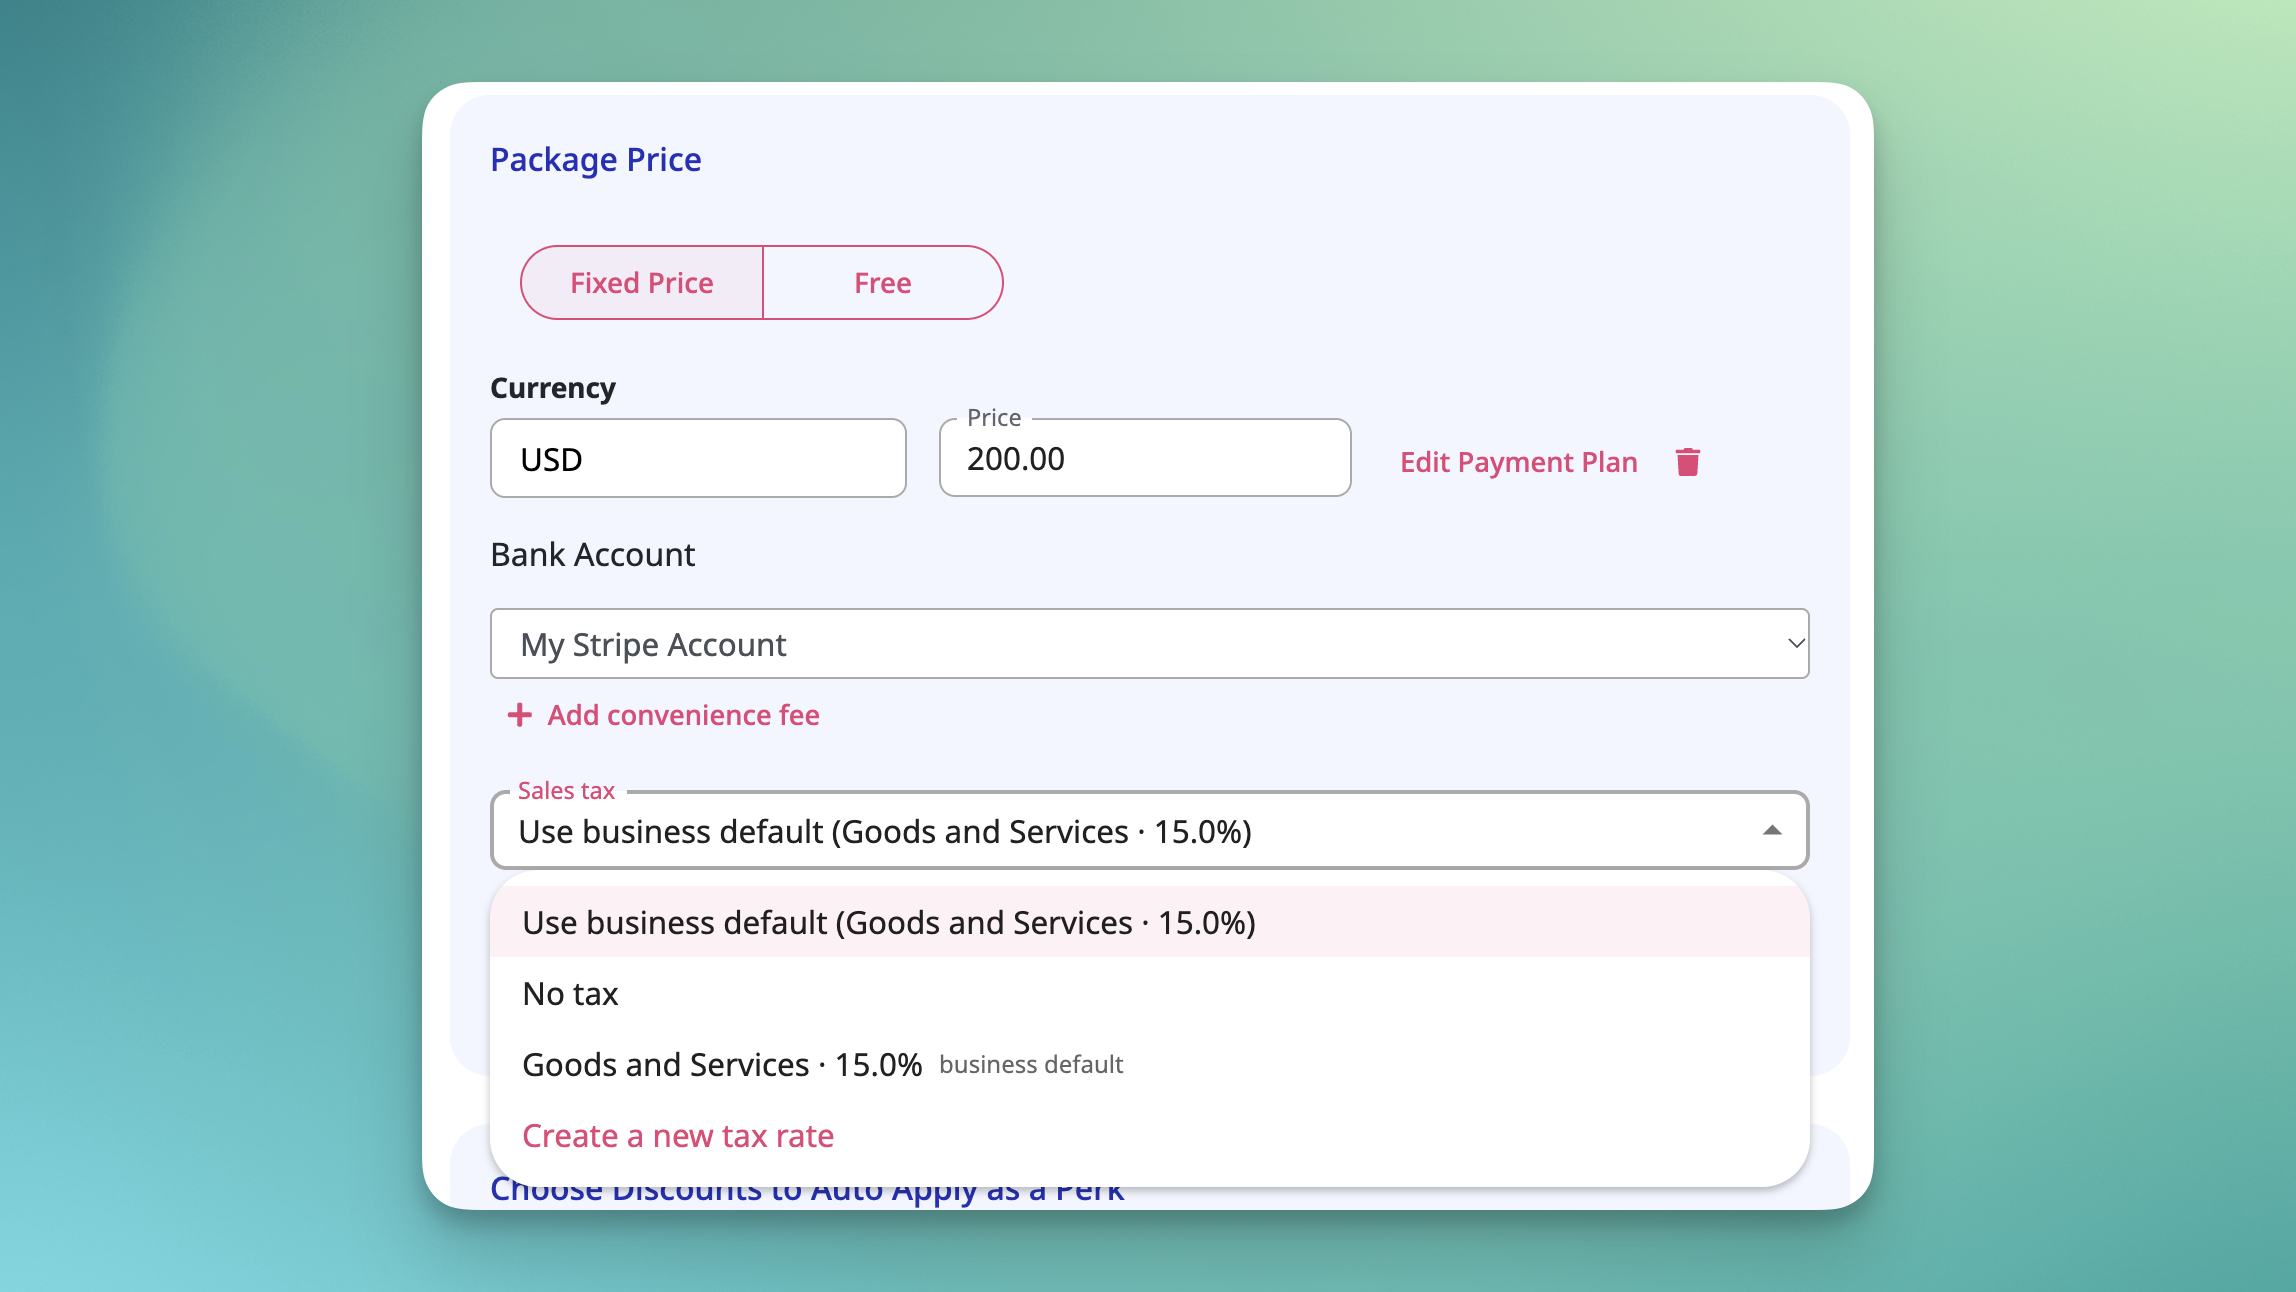The image size is (2296, 1292).
Task: Expand the My Stripe Account dropdown
Action: (1150, 644)
